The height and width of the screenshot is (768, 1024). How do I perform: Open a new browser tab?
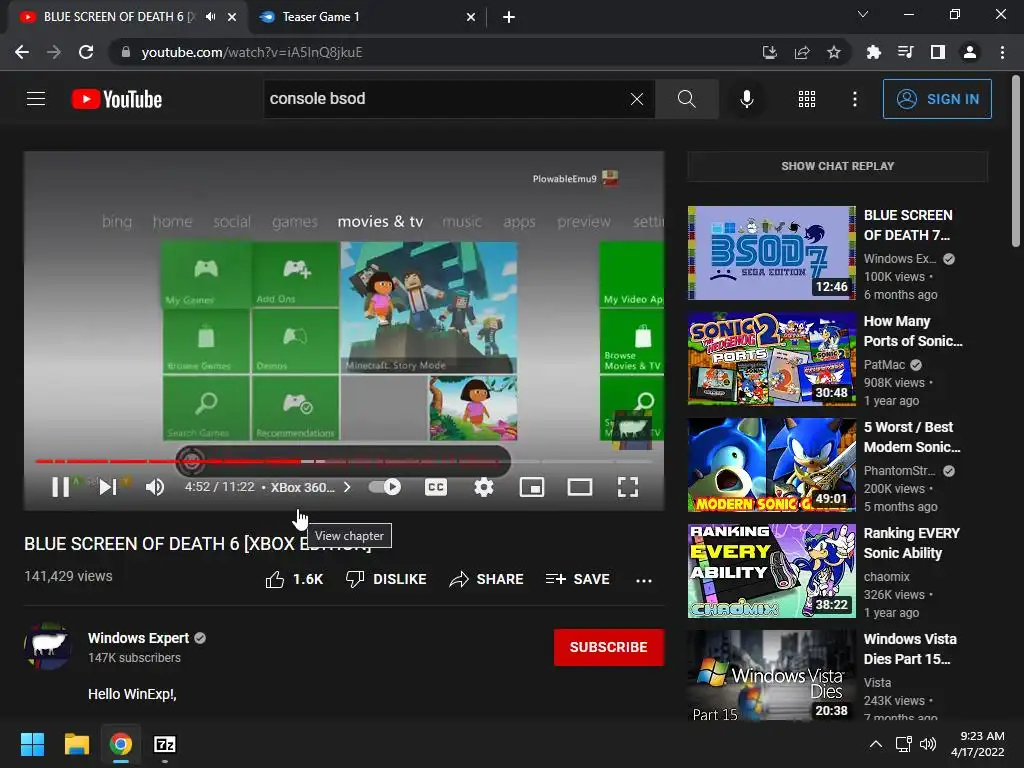[509, 17]
